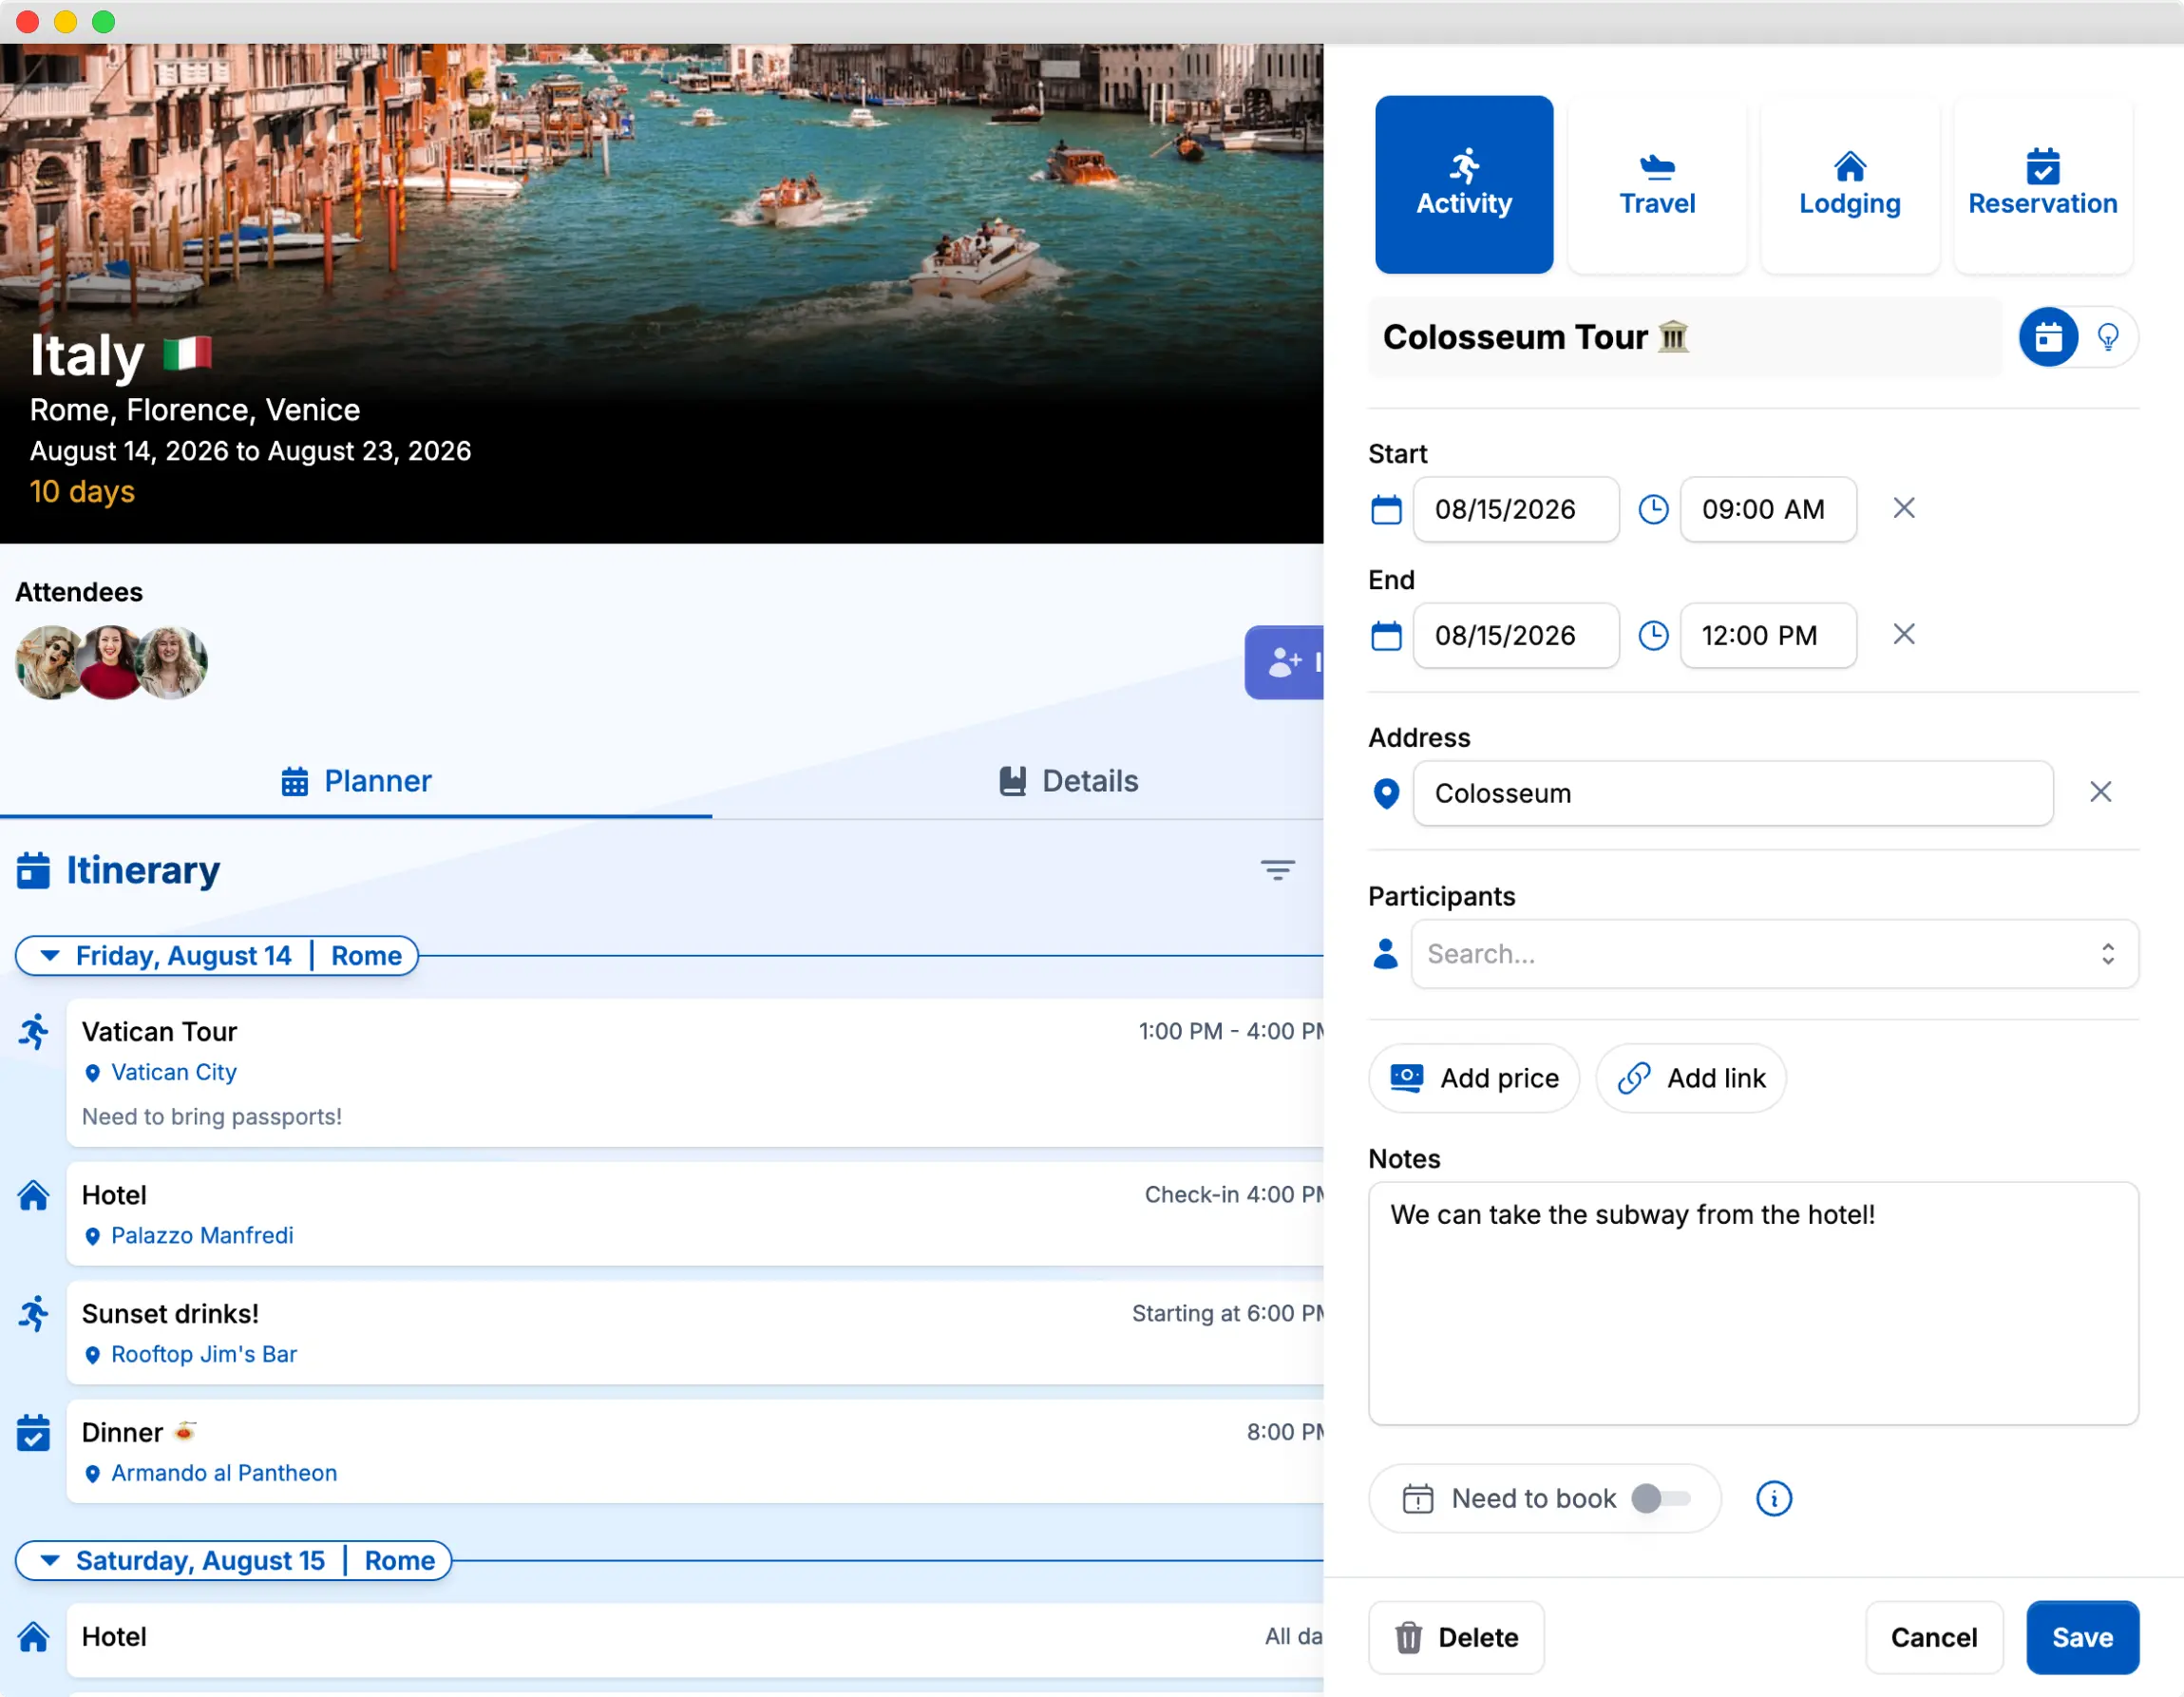This screenshot has height=1697, width=2184.
Task: Click the info icon beside Need to book
Action: [1773, 1498]
